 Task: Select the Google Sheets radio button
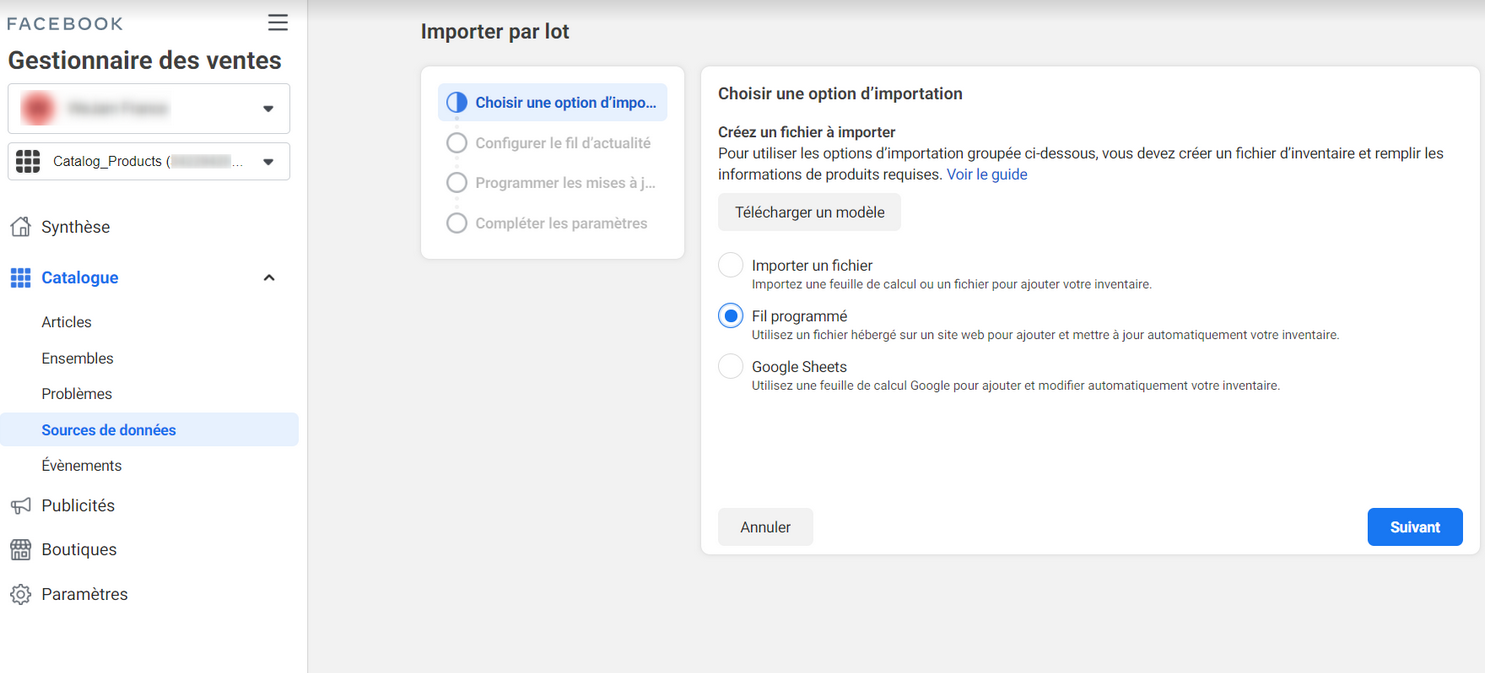tap(731, 366)
